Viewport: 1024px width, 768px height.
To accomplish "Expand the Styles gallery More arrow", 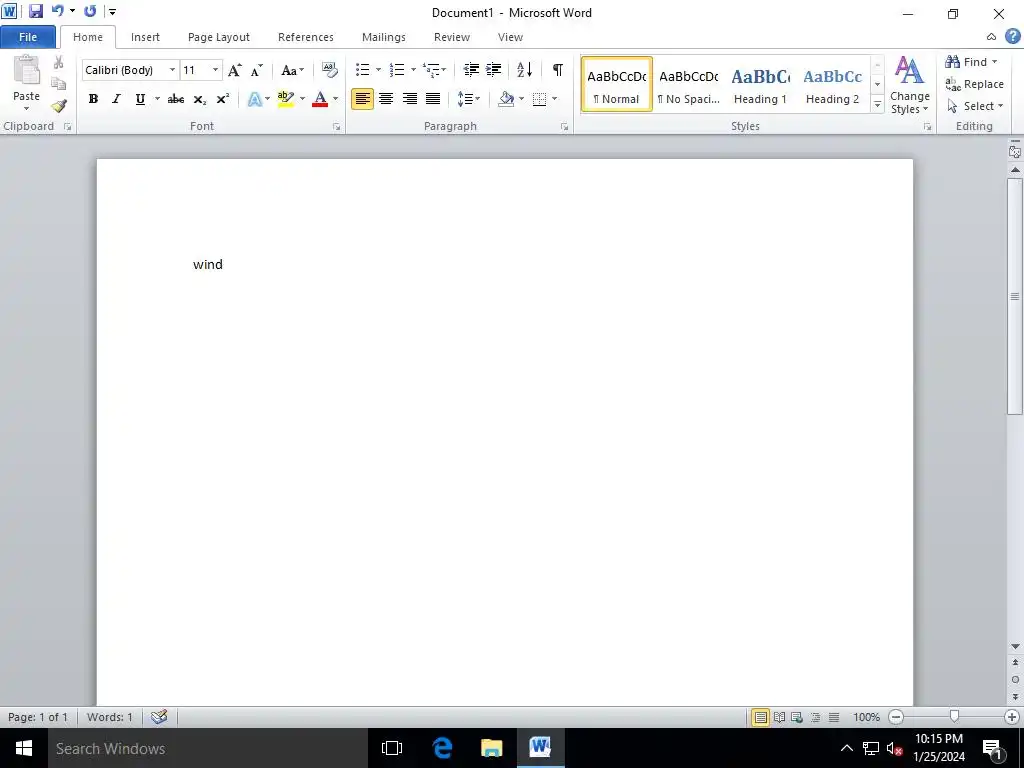I will tap(878, 104).
